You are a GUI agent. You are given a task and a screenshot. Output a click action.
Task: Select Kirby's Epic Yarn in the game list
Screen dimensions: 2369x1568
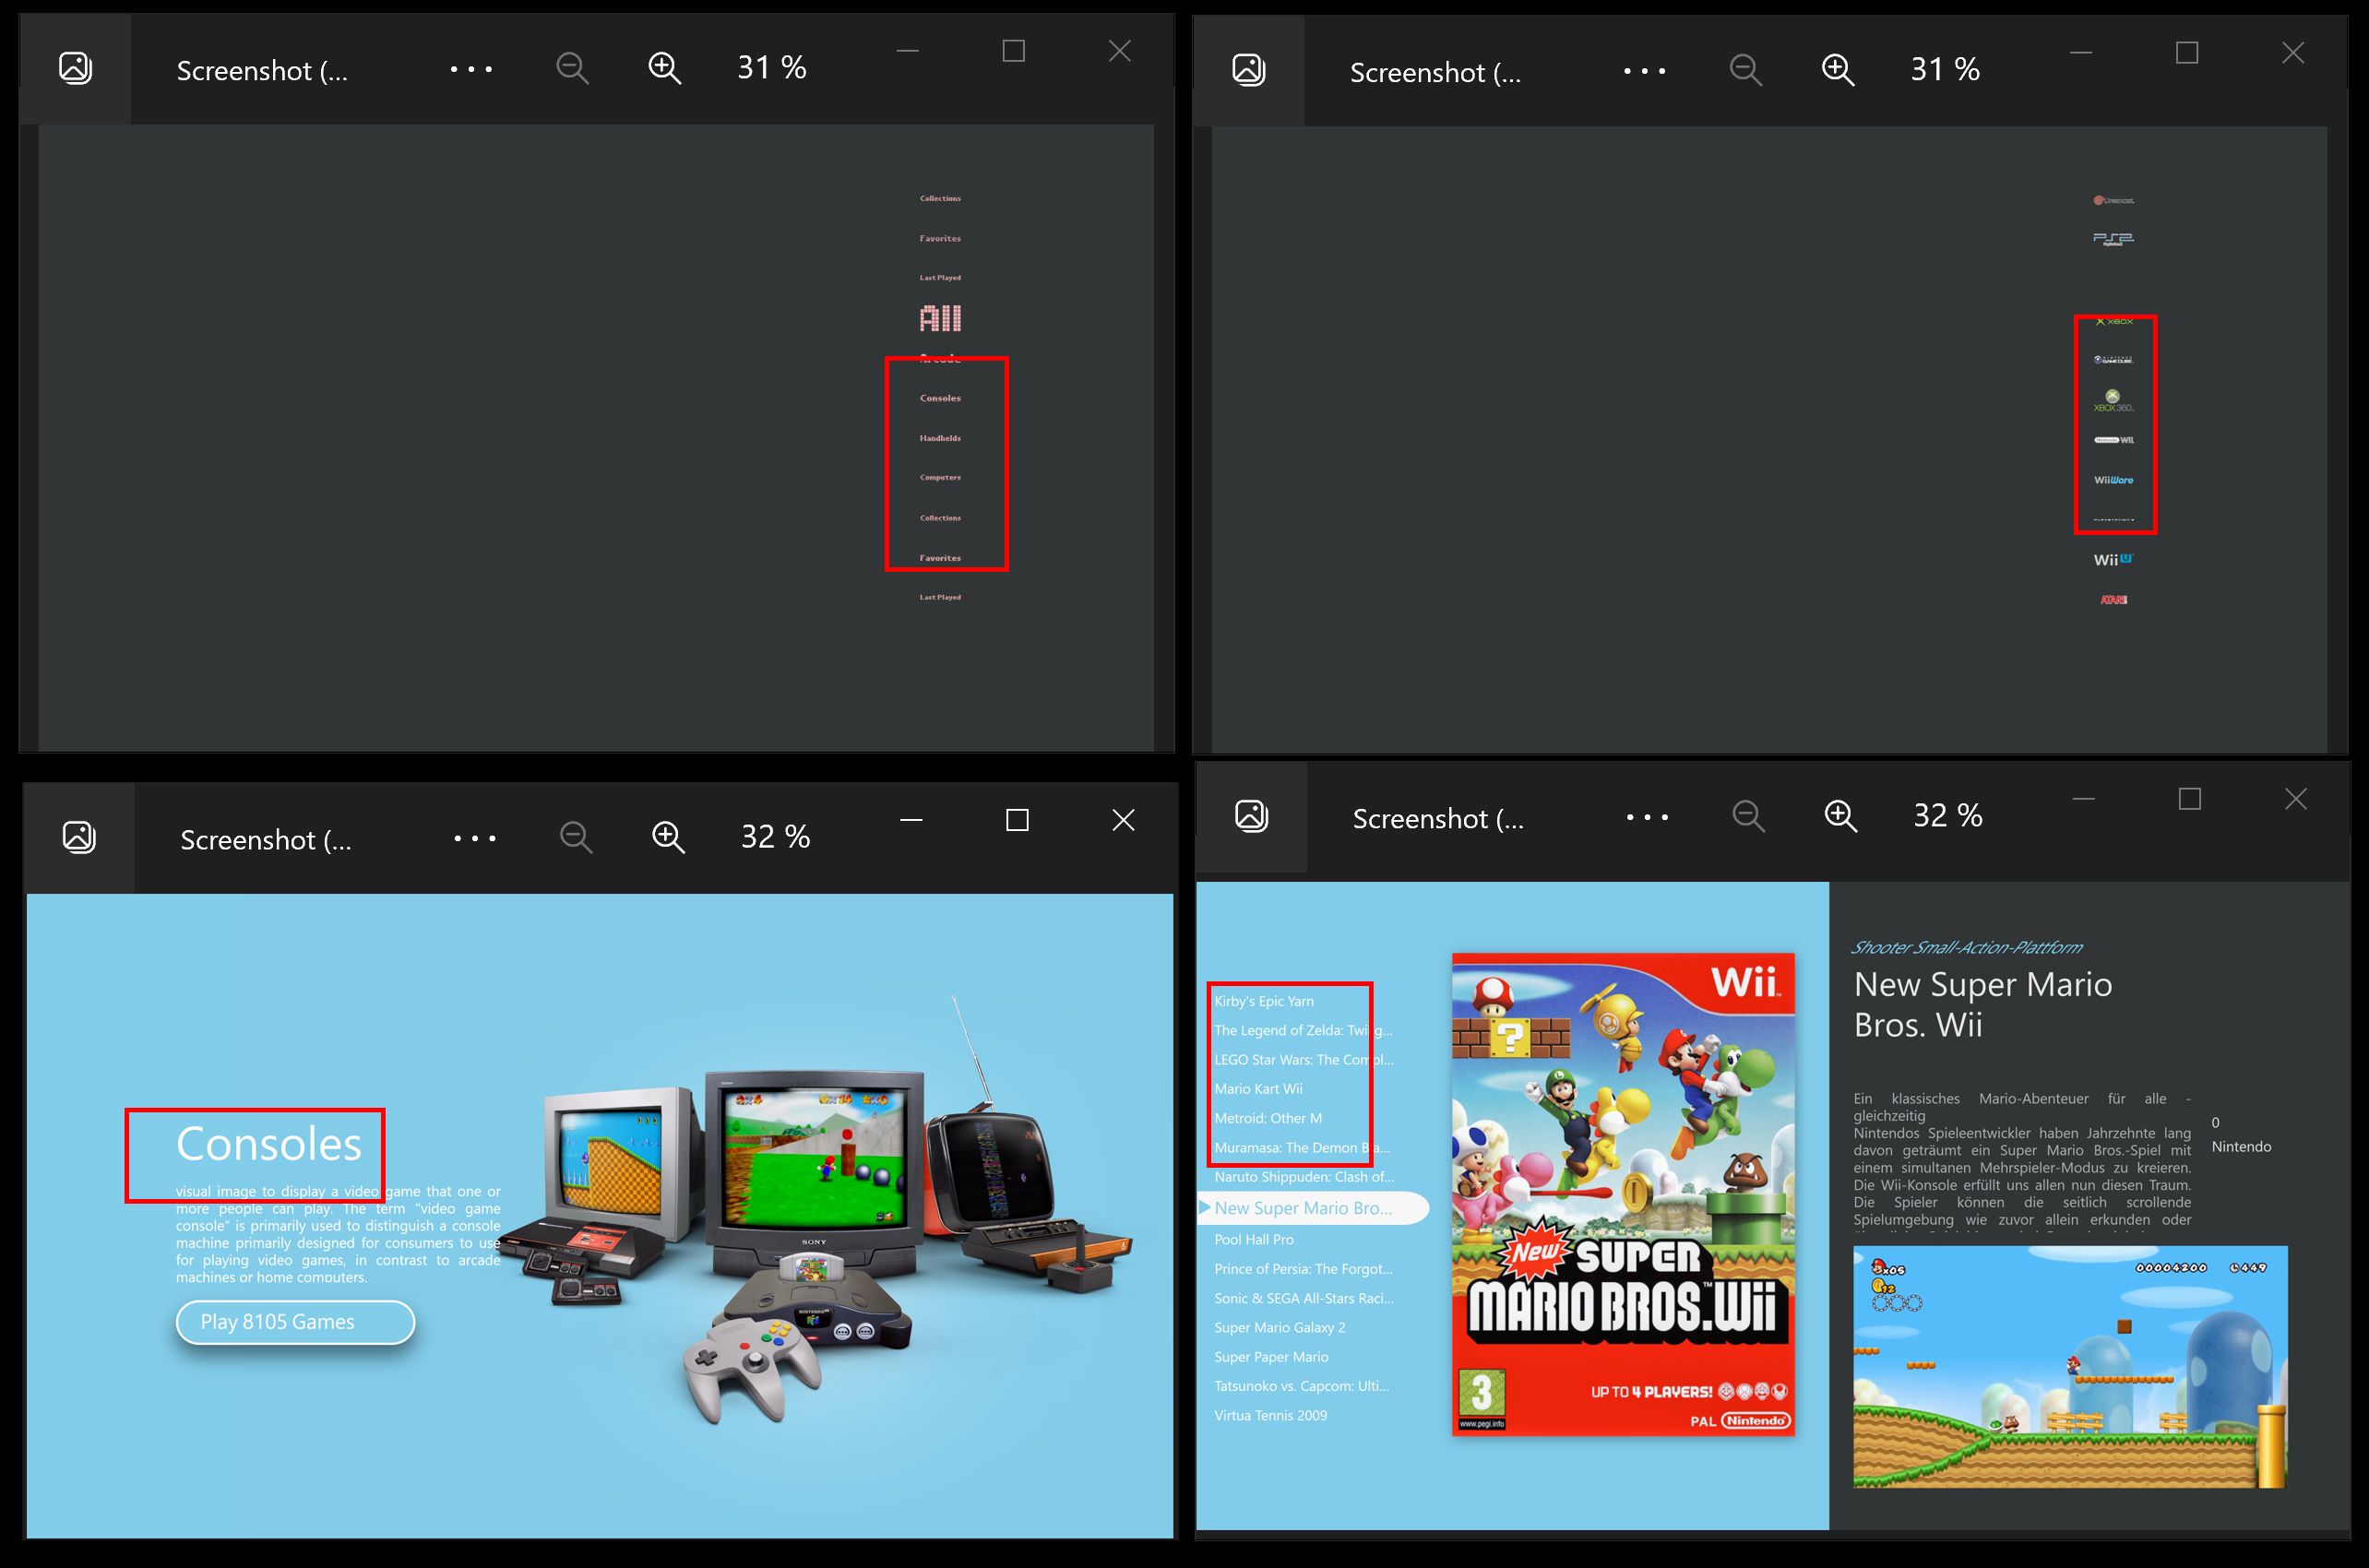point(1264,1001)
